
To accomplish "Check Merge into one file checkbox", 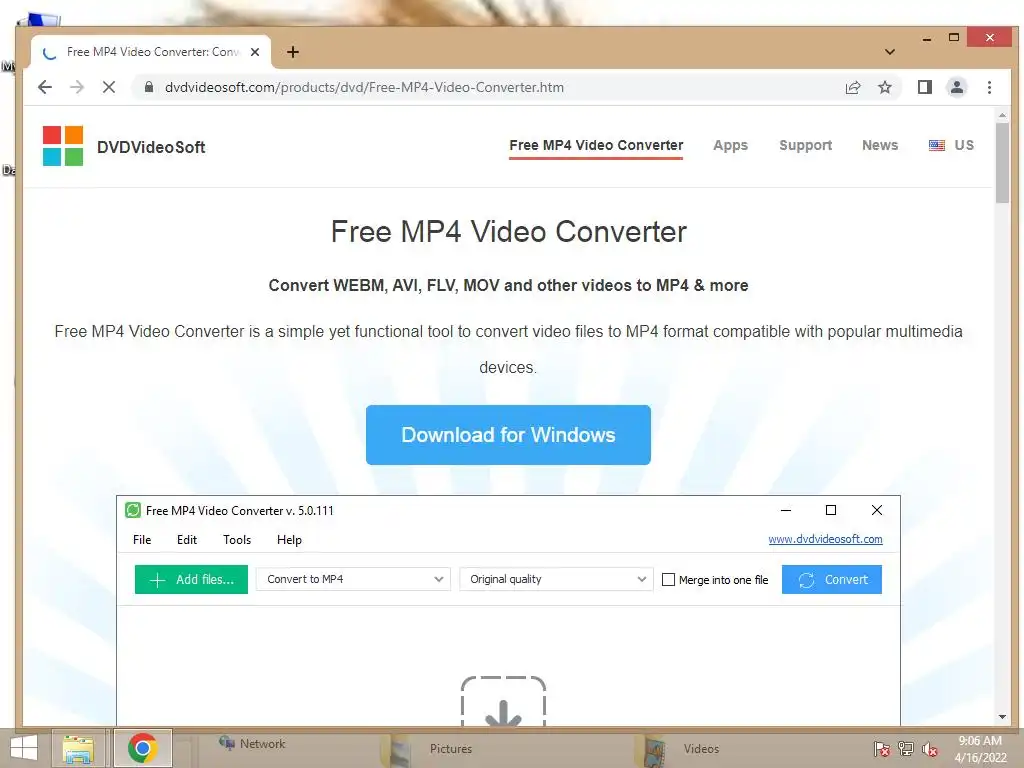I will coord(668,579).
